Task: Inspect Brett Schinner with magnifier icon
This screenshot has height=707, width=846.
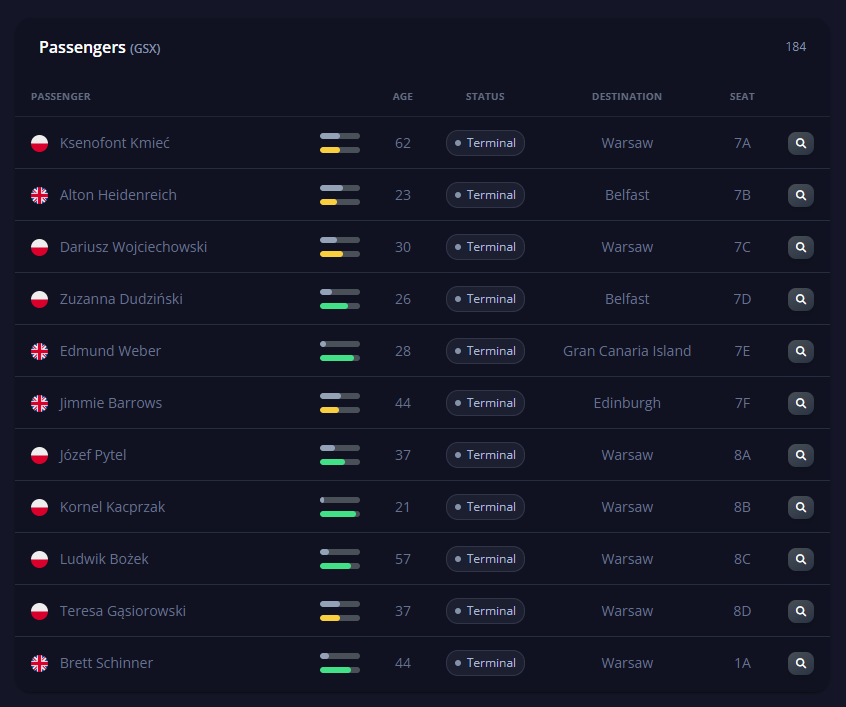Action: (x=800, y=663)
